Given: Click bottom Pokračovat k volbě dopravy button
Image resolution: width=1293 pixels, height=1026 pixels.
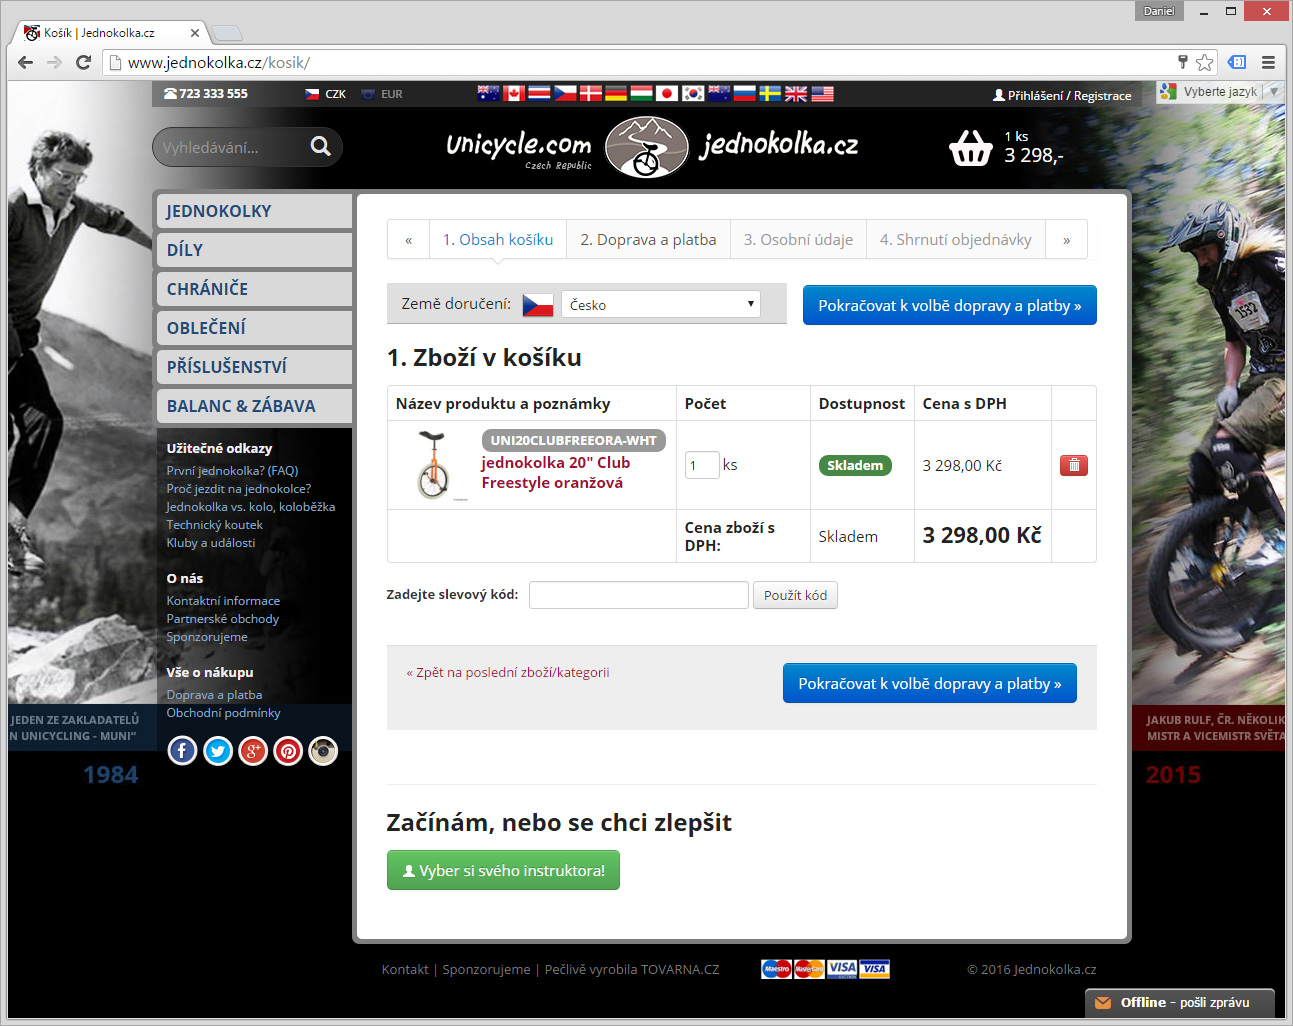Looking at the screenshot, I should coord(930,683).
